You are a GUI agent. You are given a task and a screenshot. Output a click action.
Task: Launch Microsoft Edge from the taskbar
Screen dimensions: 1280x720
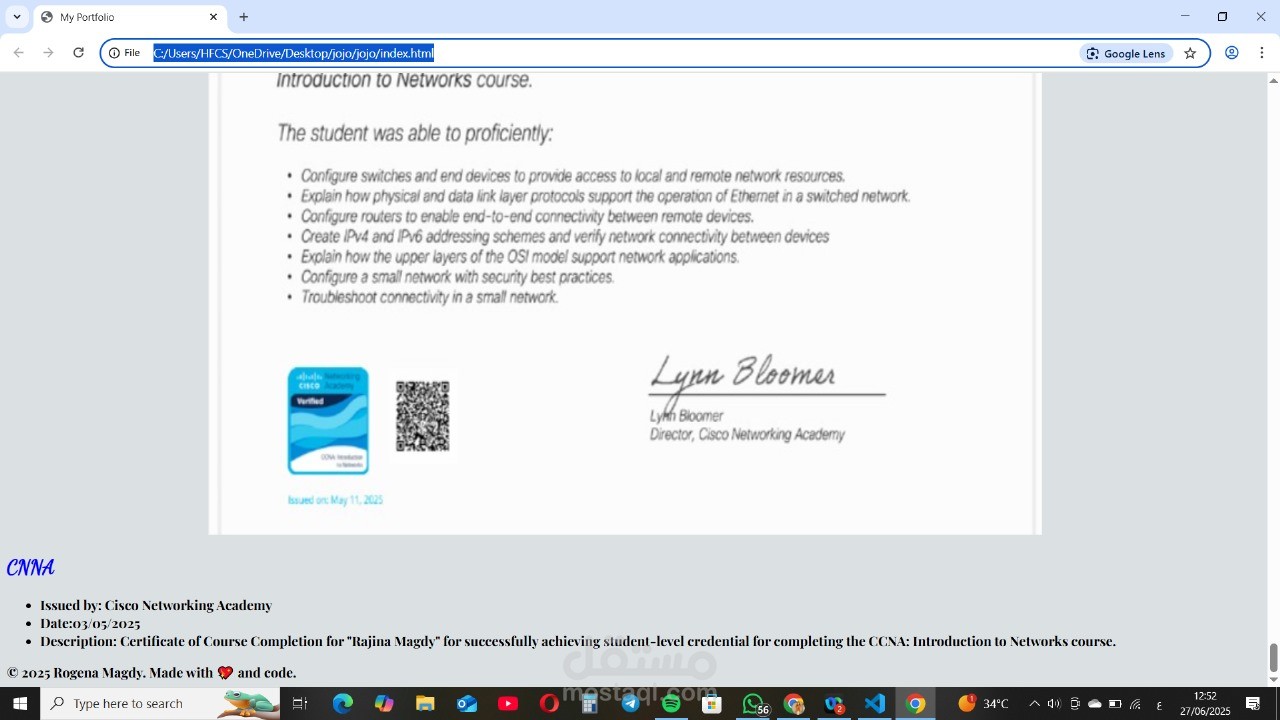(x=342, y=704)
